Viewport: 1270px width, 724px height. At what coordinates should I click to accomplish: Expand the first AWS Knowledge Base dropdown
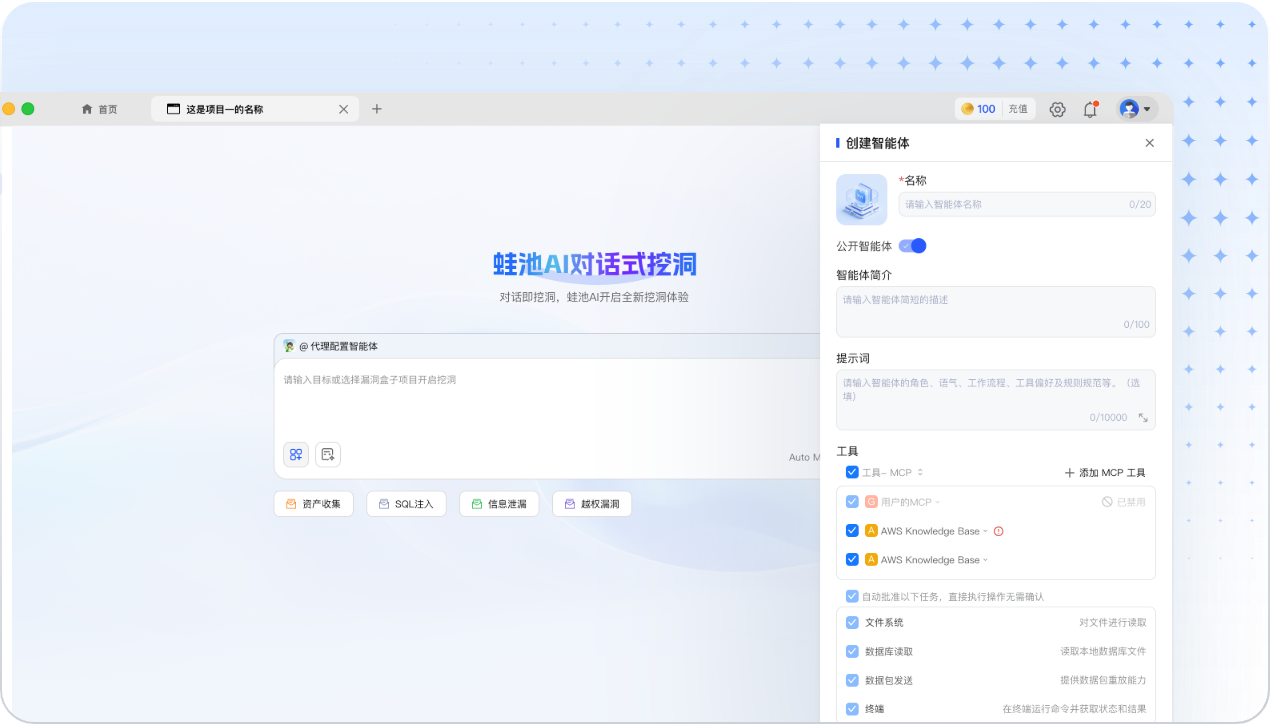985,531
